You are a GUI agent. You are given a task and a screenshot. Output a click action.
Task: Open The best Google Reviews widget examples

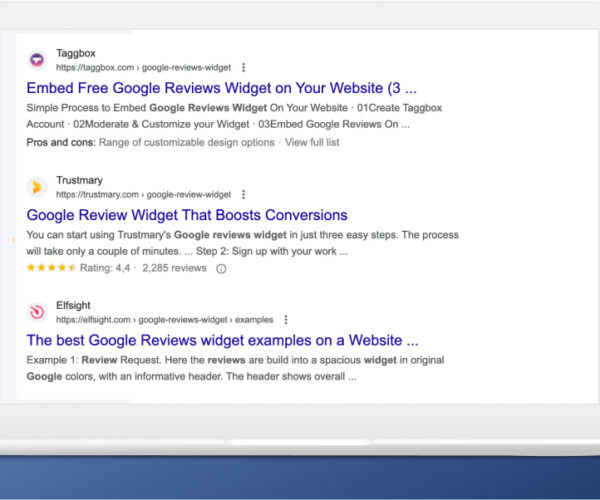(x=222, y=340)
